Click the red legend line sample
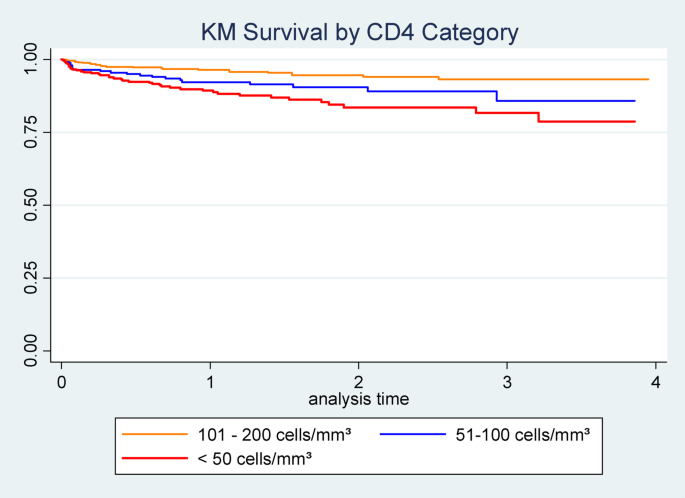The height and width of the screenshot is (498, 685). click(x=155, y=459)
